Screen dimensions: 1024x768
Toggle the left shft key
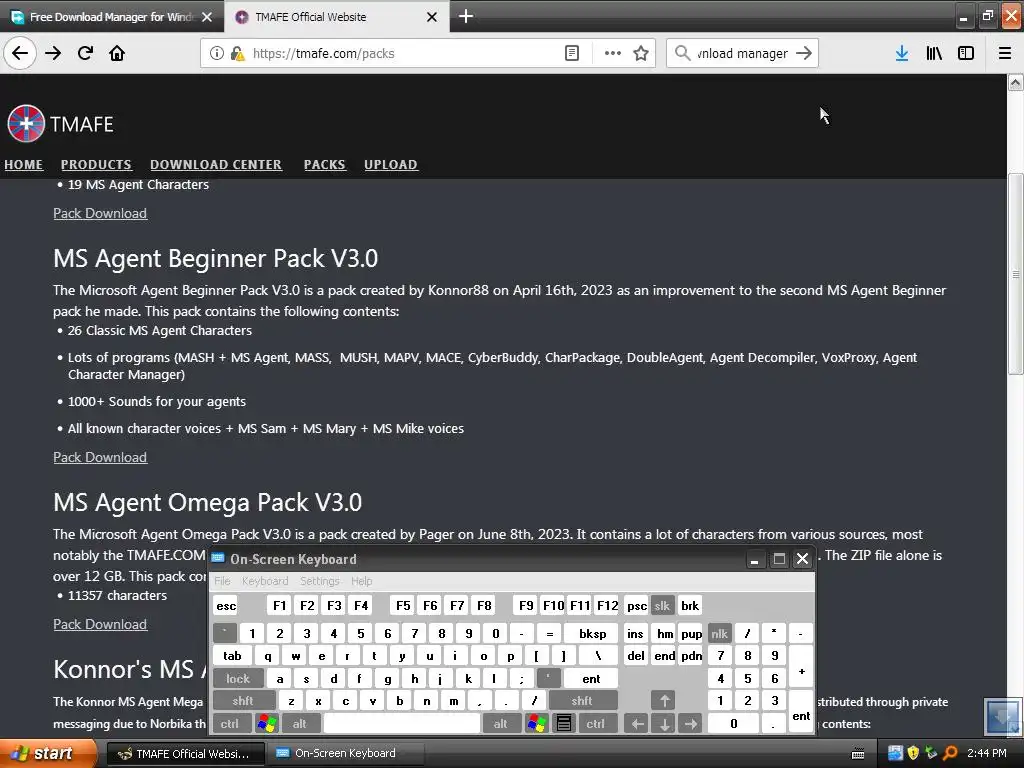point(243,701)
